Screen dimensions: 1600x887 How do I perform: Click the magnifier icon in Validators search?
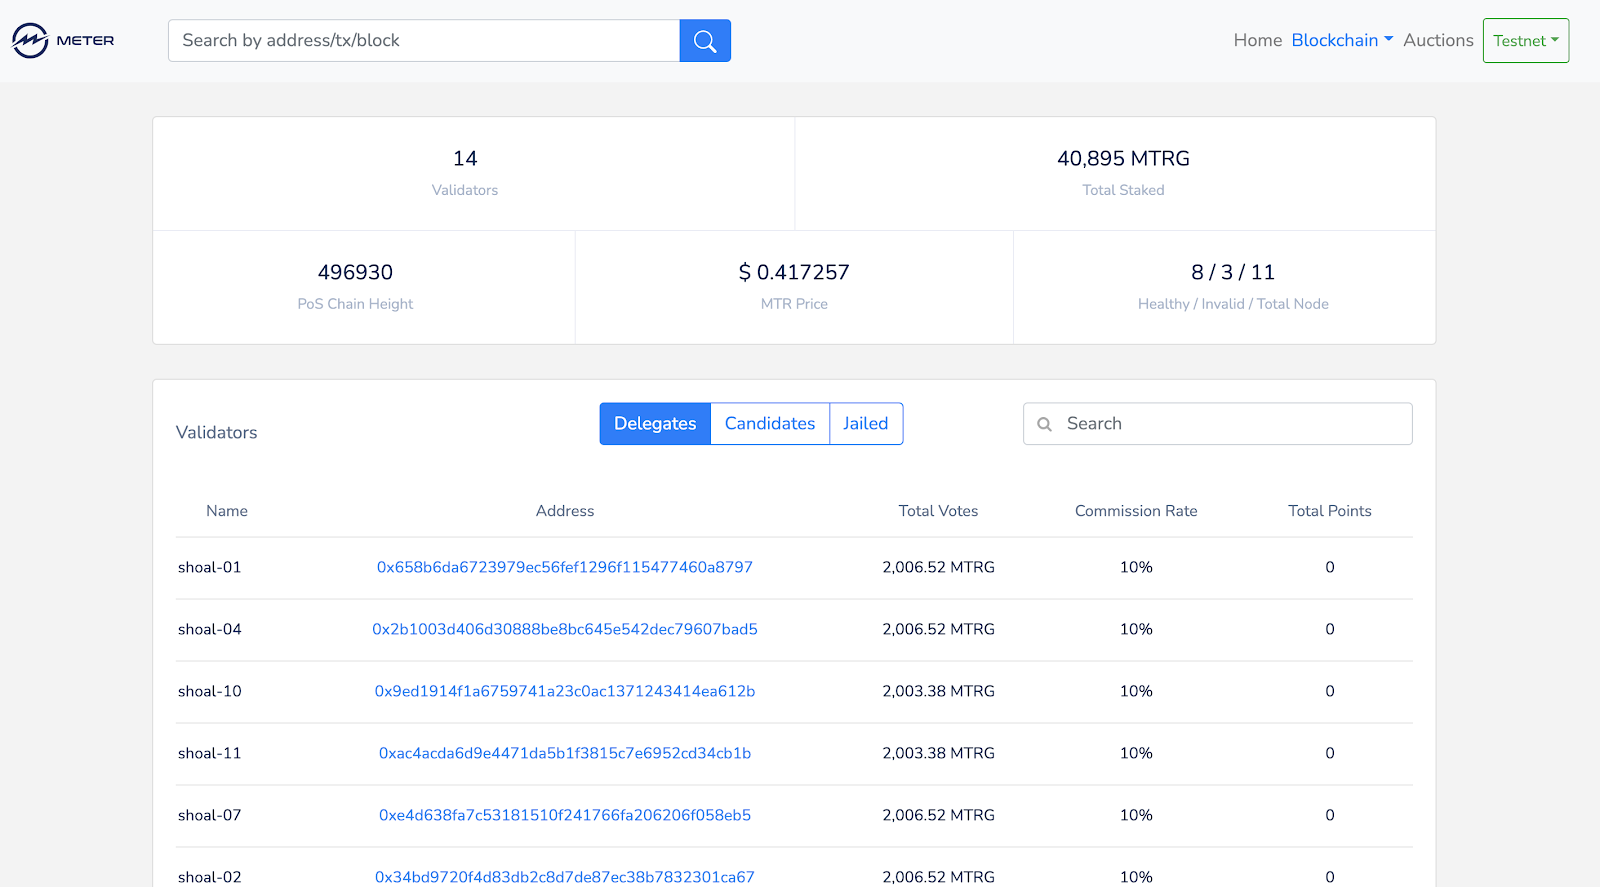coord(1044,424)
